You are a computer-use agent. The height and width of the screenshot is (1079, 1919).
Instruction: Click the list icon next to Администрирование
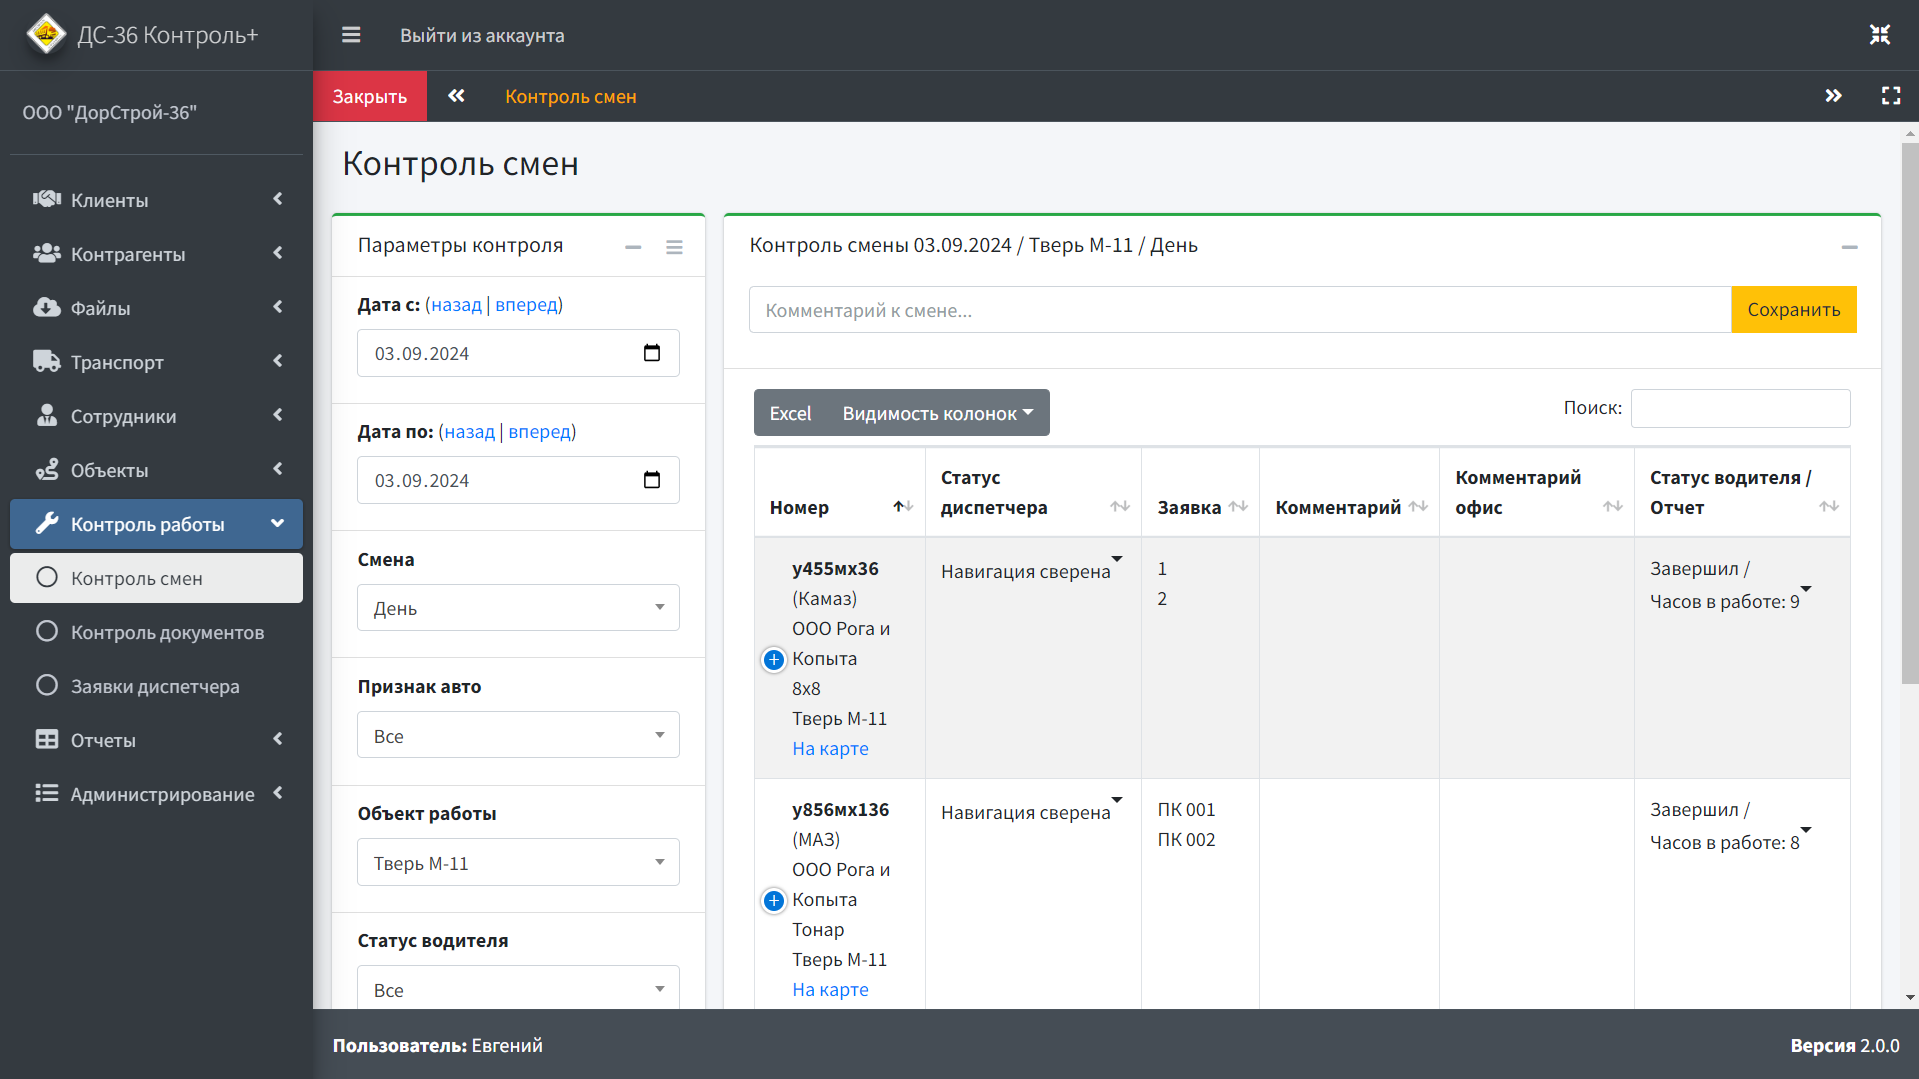[x=47, y=793]
